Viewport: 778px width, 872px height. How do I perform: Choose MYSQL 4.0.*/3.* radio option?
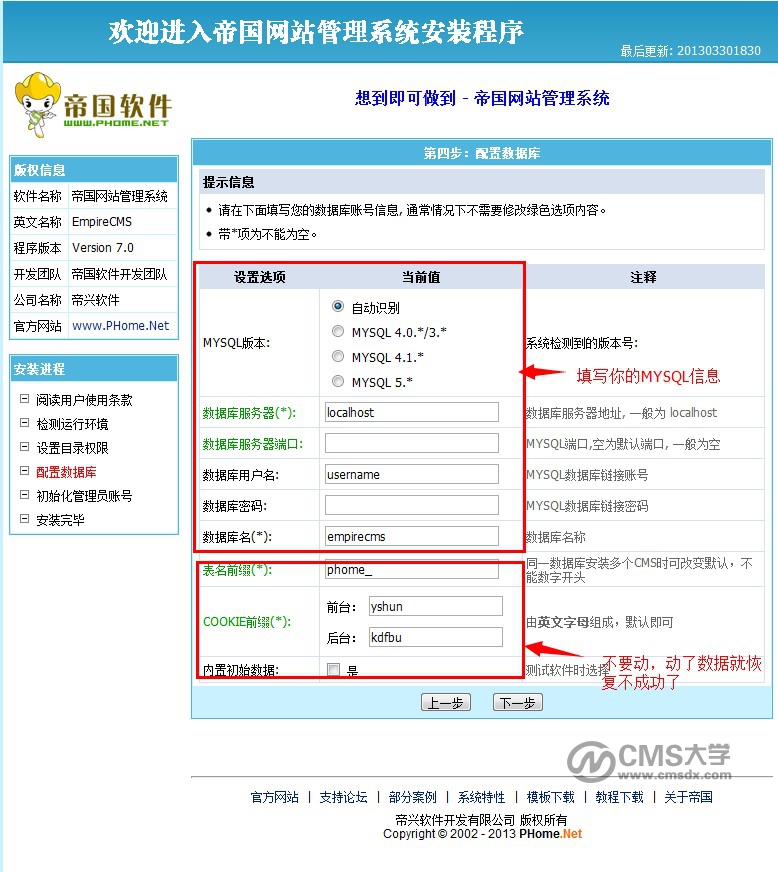(x=338, y=331)
